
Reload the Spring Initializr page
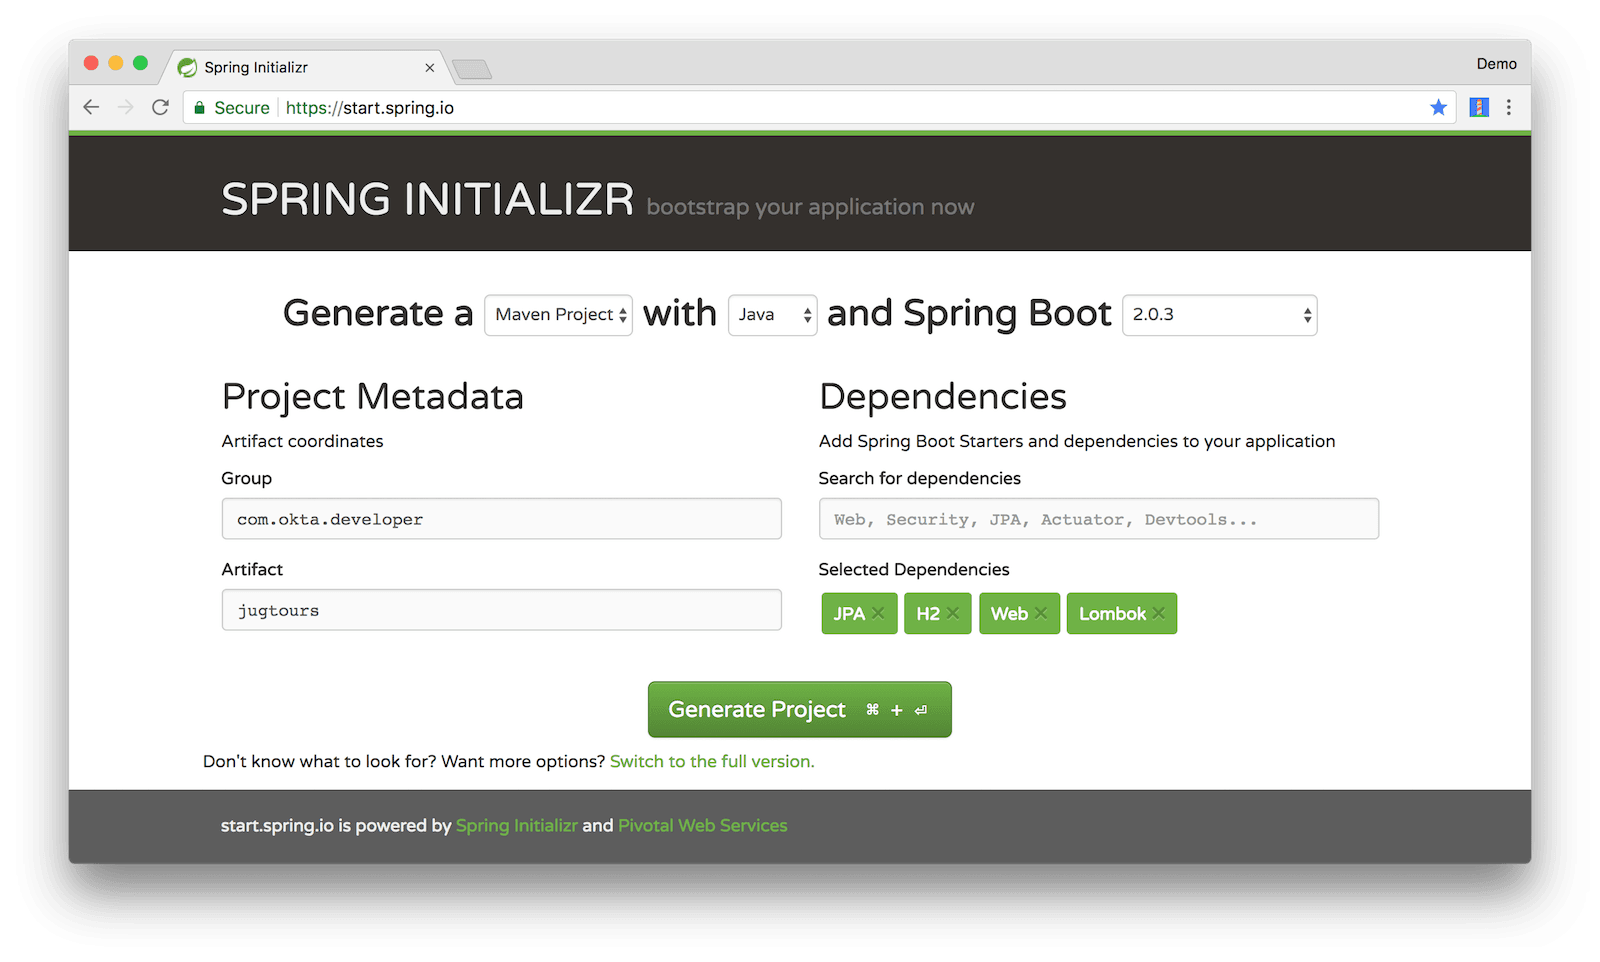coord(160,107)
